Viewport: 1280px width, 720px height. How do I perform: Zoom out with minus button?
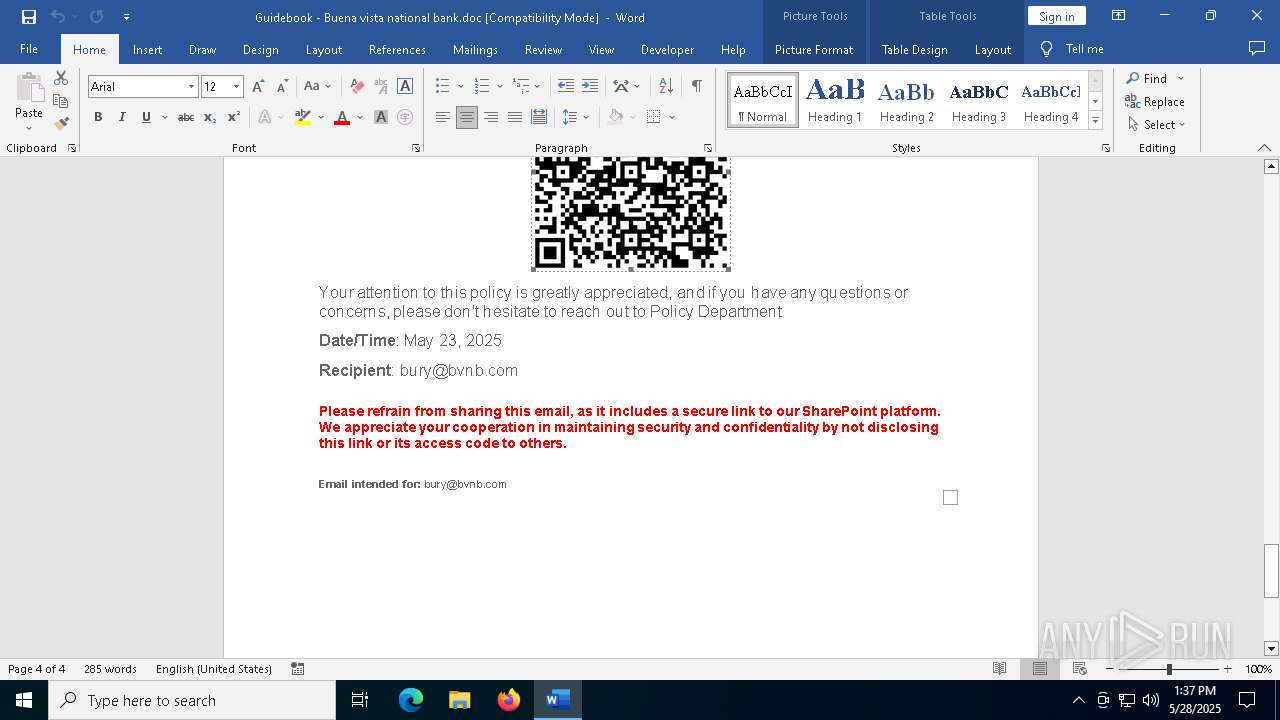point(1110,669)
